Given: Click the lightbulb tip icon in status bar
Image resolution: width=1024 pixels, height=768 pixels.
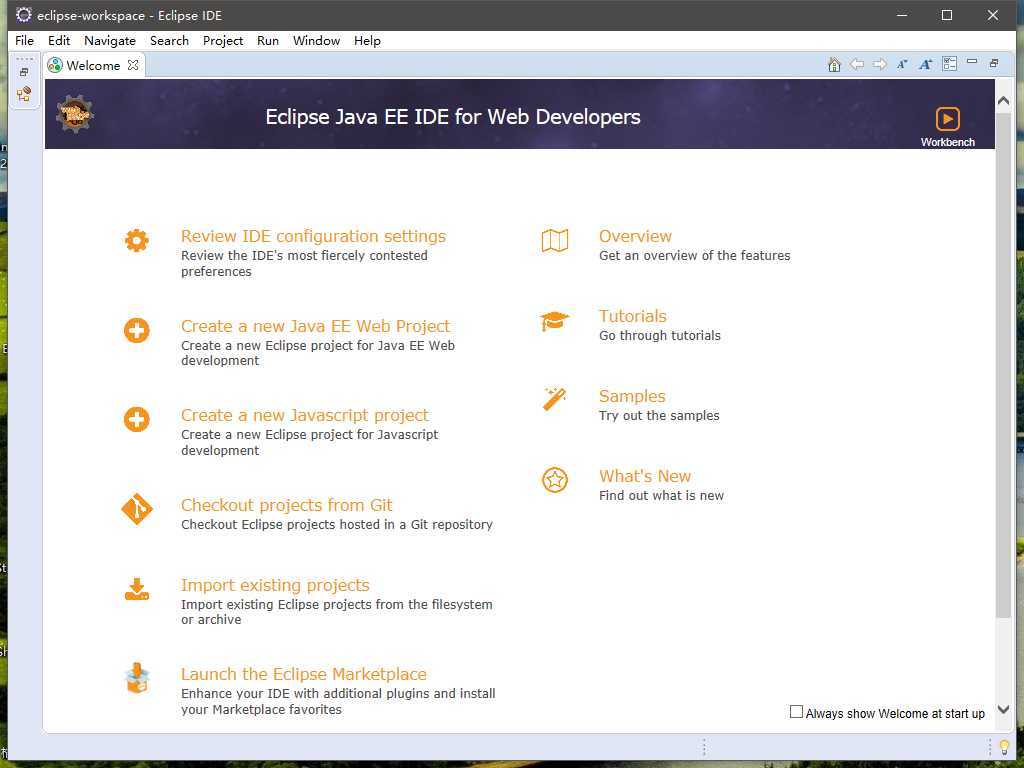Looking at the screenshot, I should 1004,748.
